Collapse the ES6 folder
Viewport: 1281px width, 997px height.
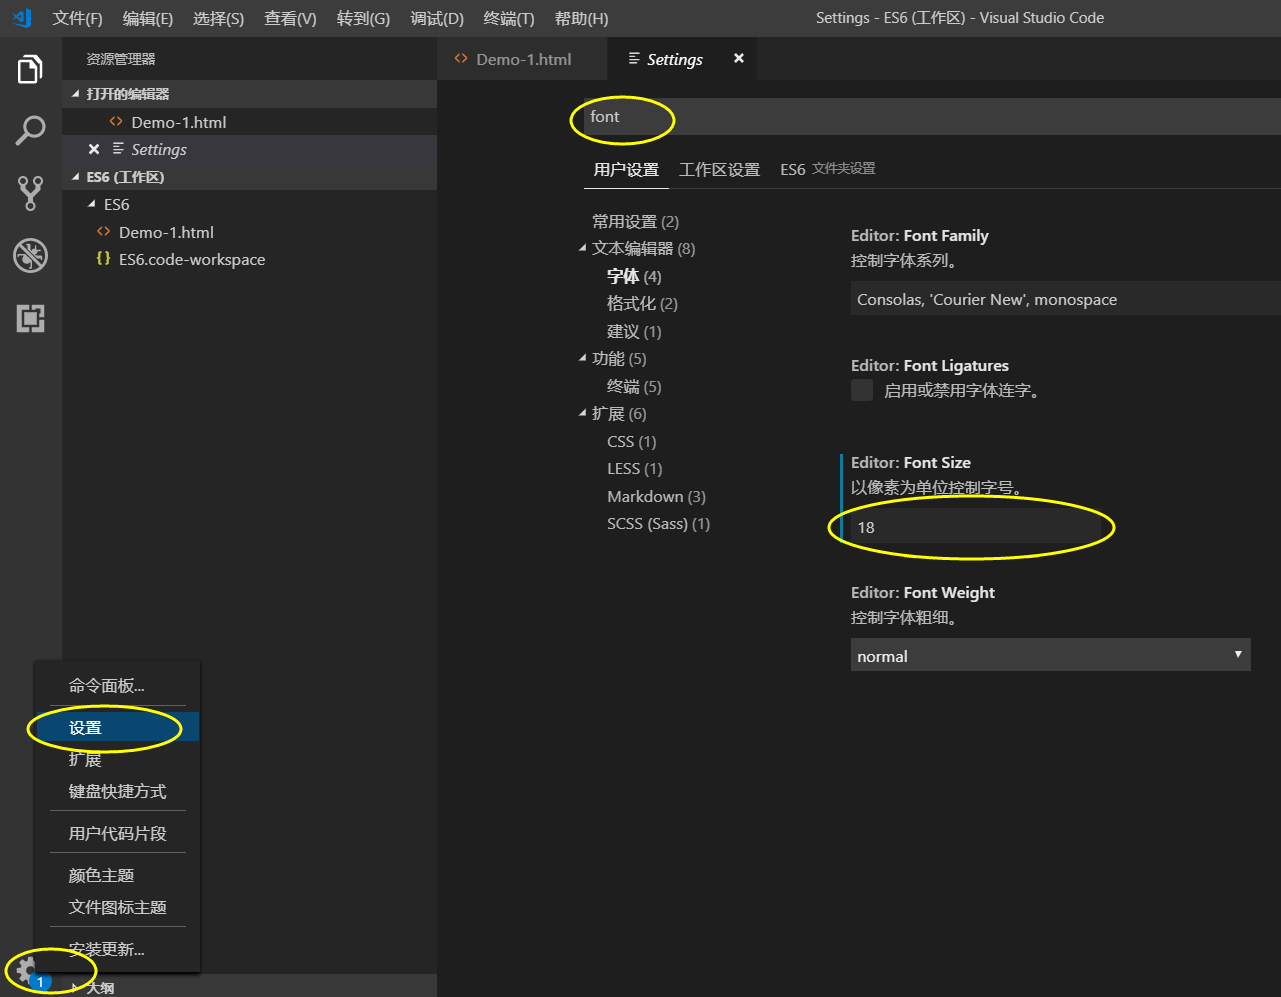tap(93, 204)
